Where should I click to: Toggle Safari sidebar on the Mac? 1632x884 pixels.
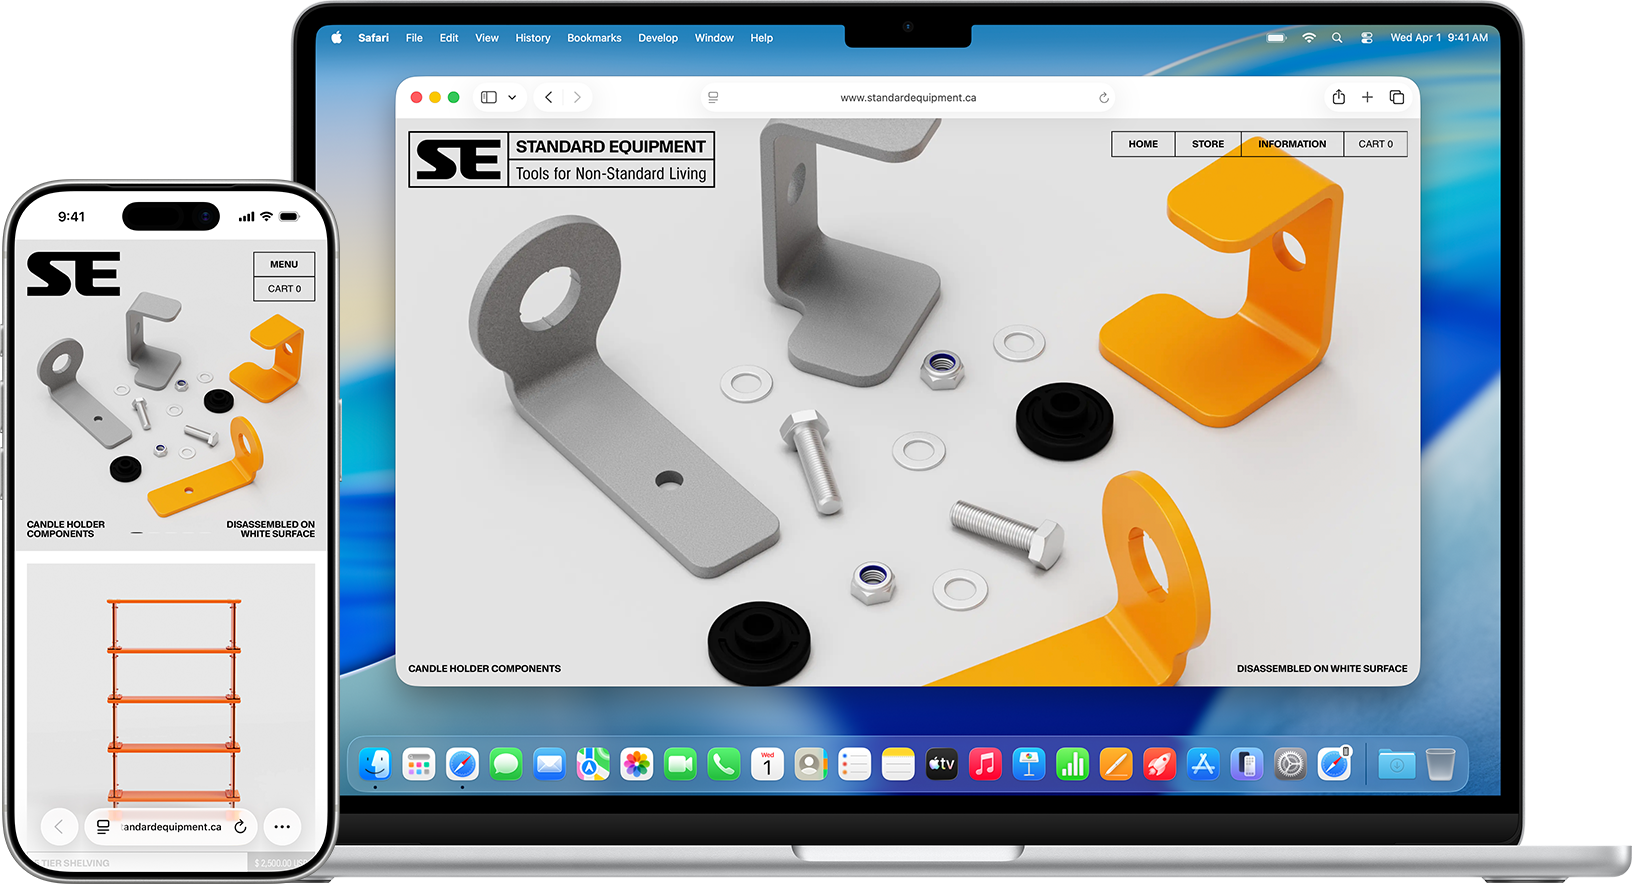tap(489, 97)
